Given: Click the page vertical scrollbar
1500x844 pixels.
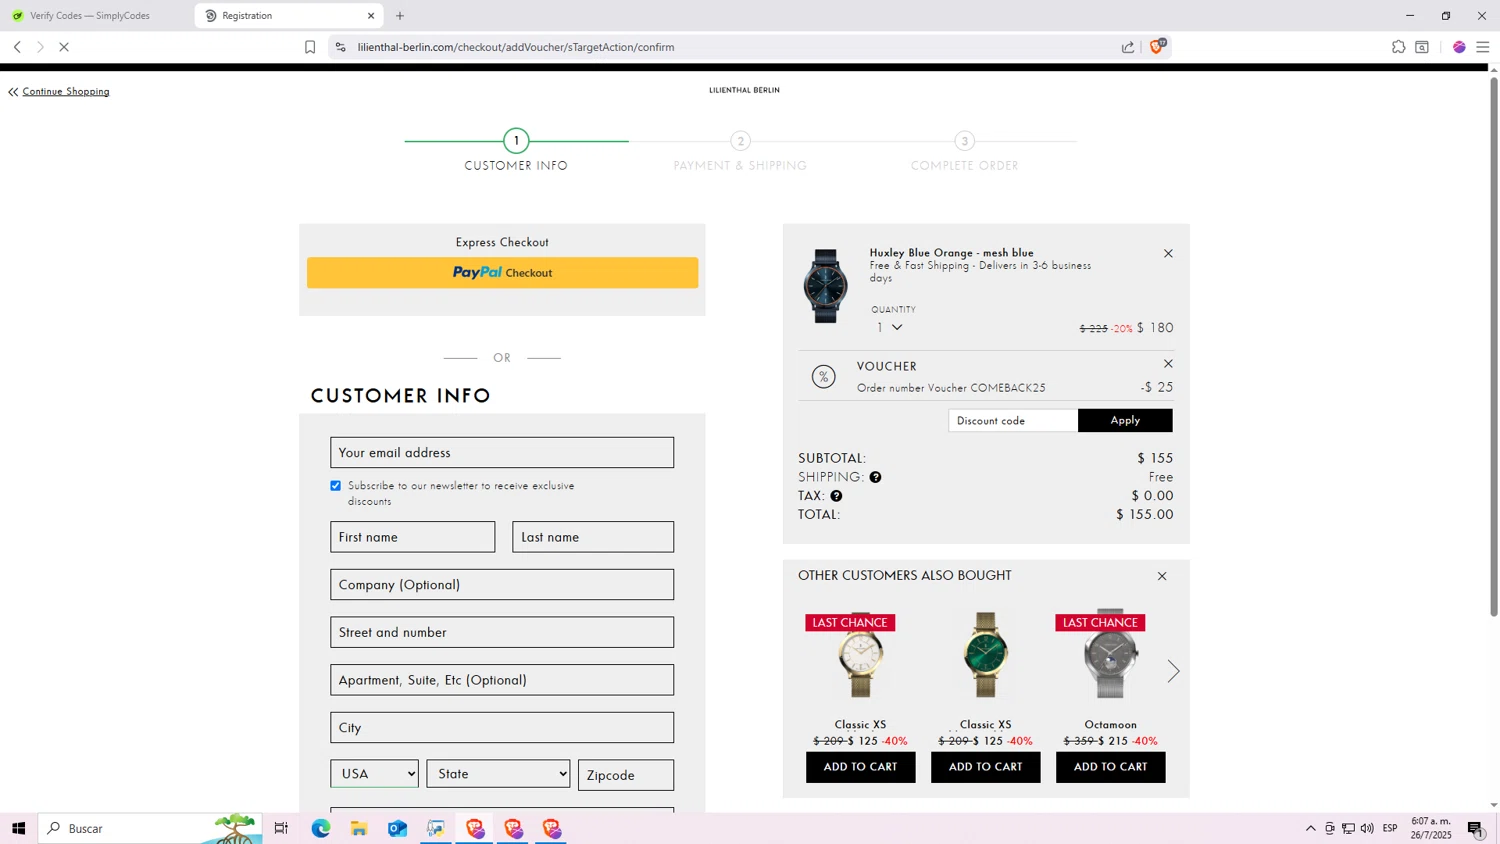Looking at the screenshot, I should point(1494,346).
